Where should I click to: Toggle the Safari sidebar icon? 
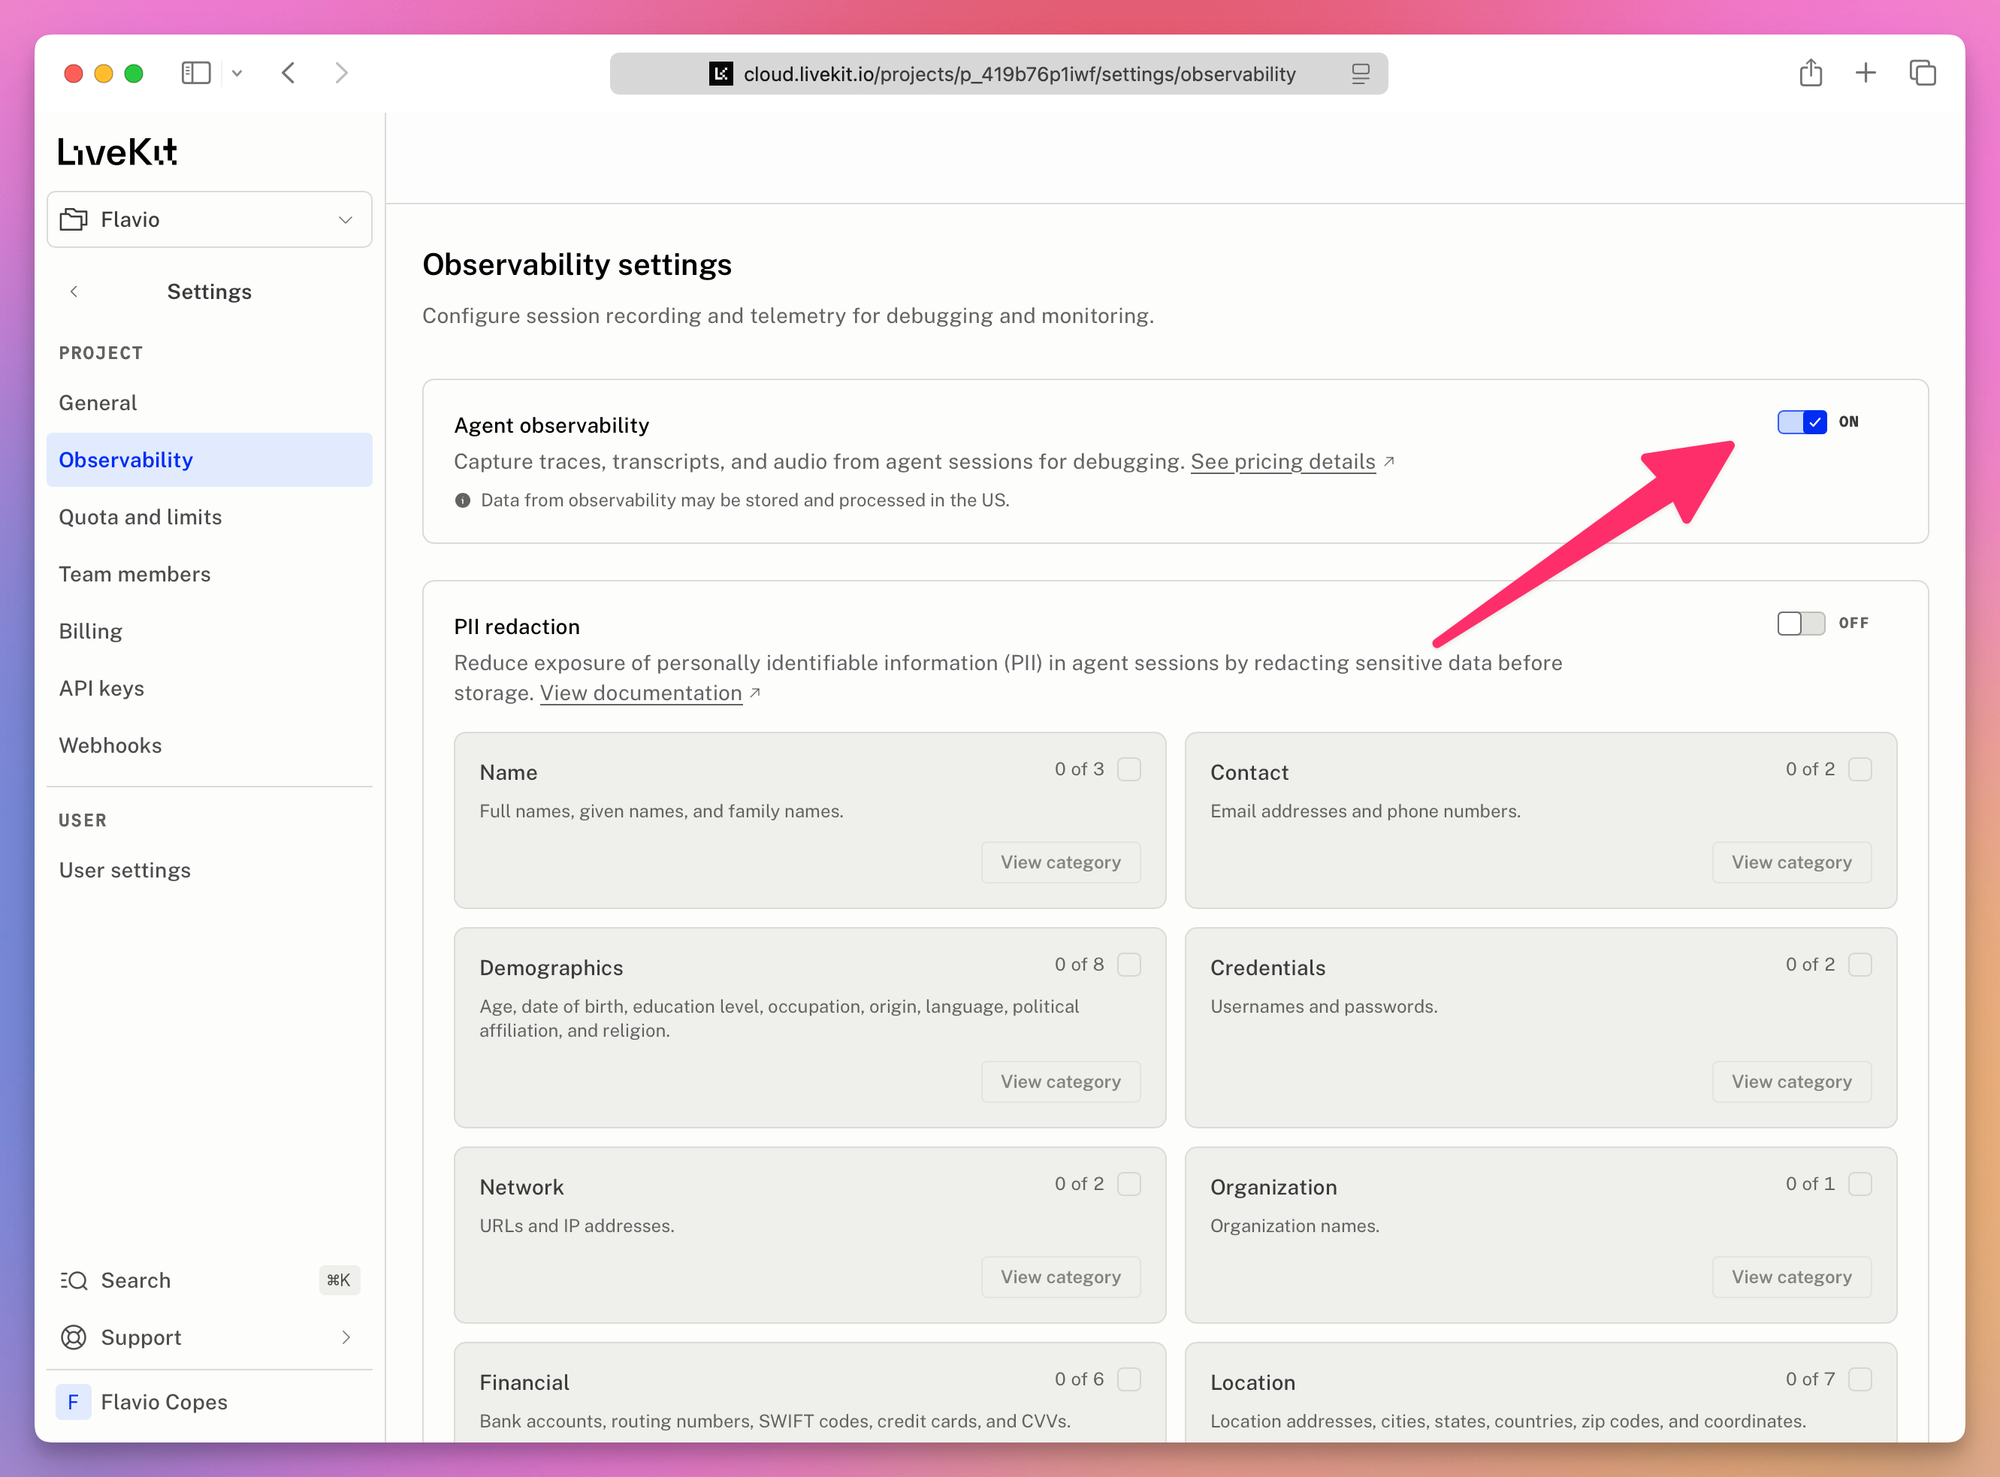[196, 73]
